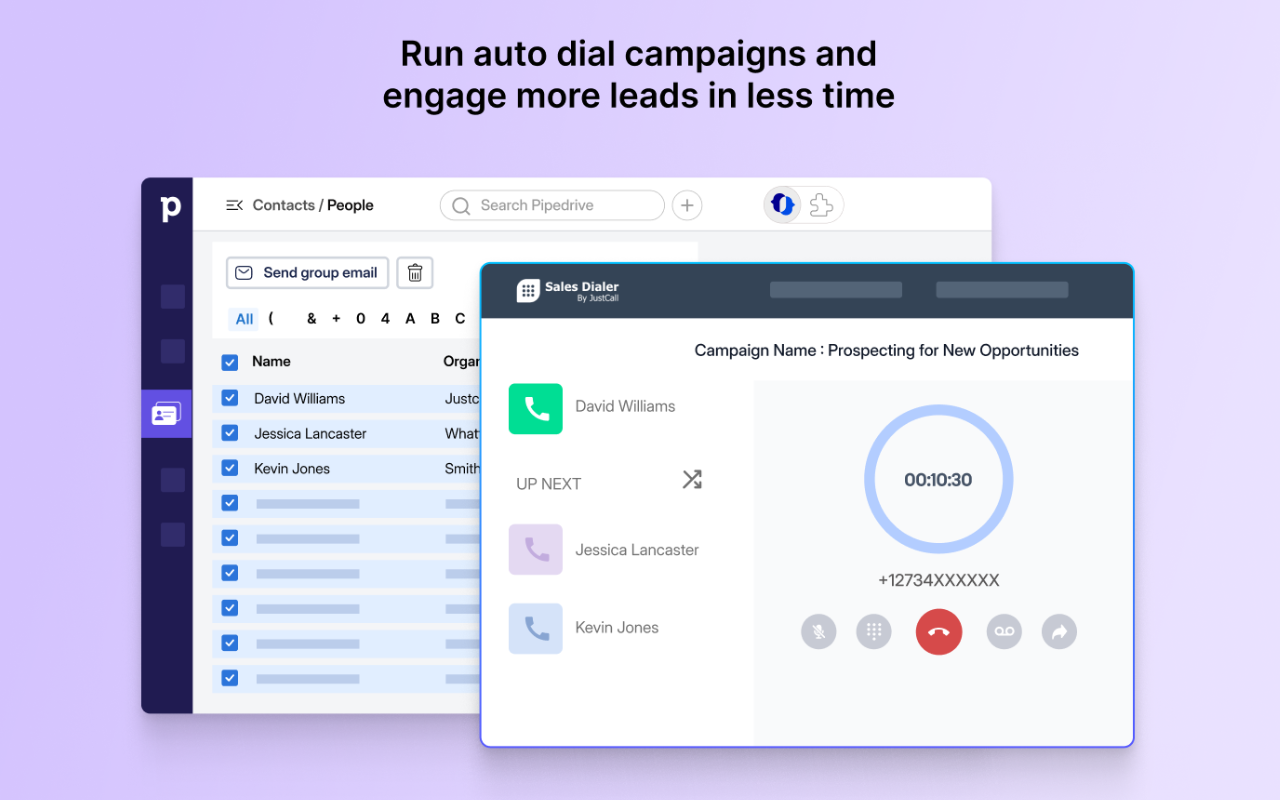This screenshot has height=800, width=1280.
Task: Click the Sales Dialer grid icon
Action: (527, 290)
